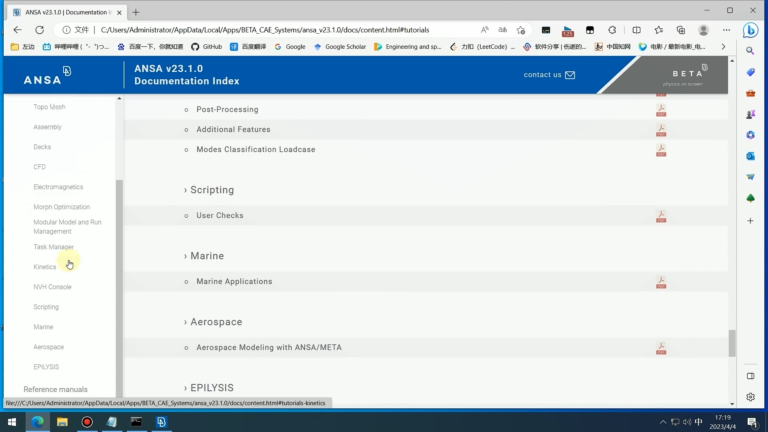Image resolution: width=768 pixels, height=432 pixels.
Task: Select Morph Optimization in sidebar
Action: click(62, 207)
